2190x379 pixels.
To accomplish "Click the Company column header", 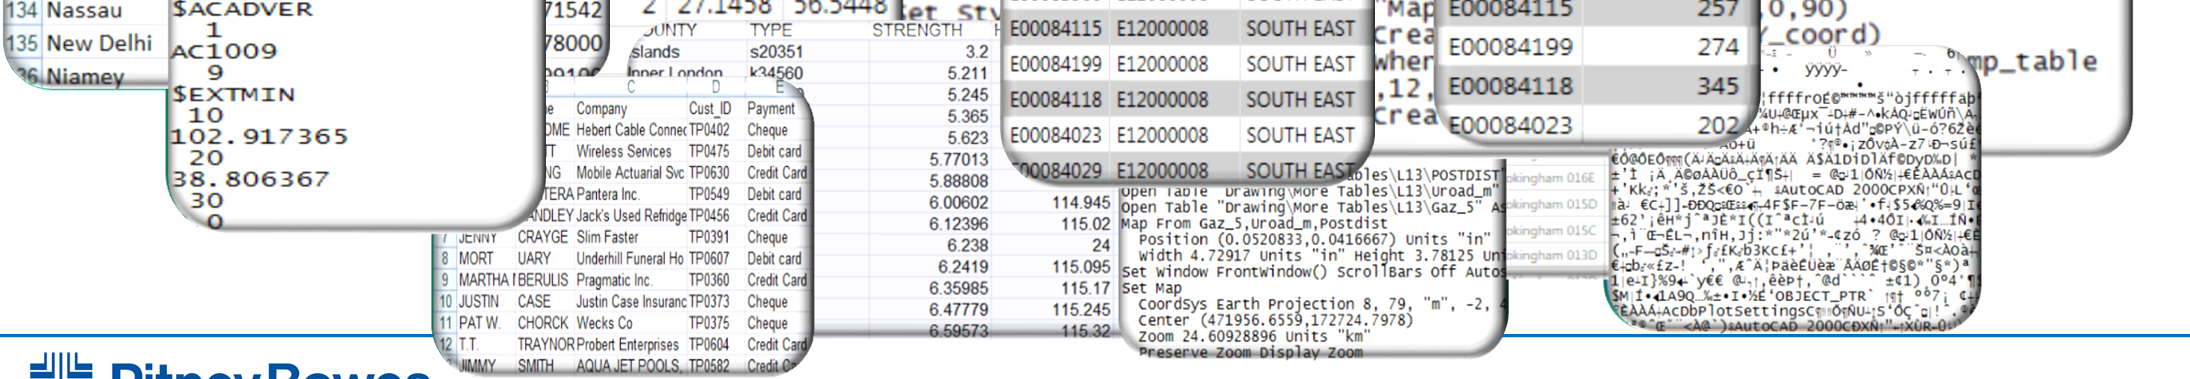I will (x=602, y=108).
